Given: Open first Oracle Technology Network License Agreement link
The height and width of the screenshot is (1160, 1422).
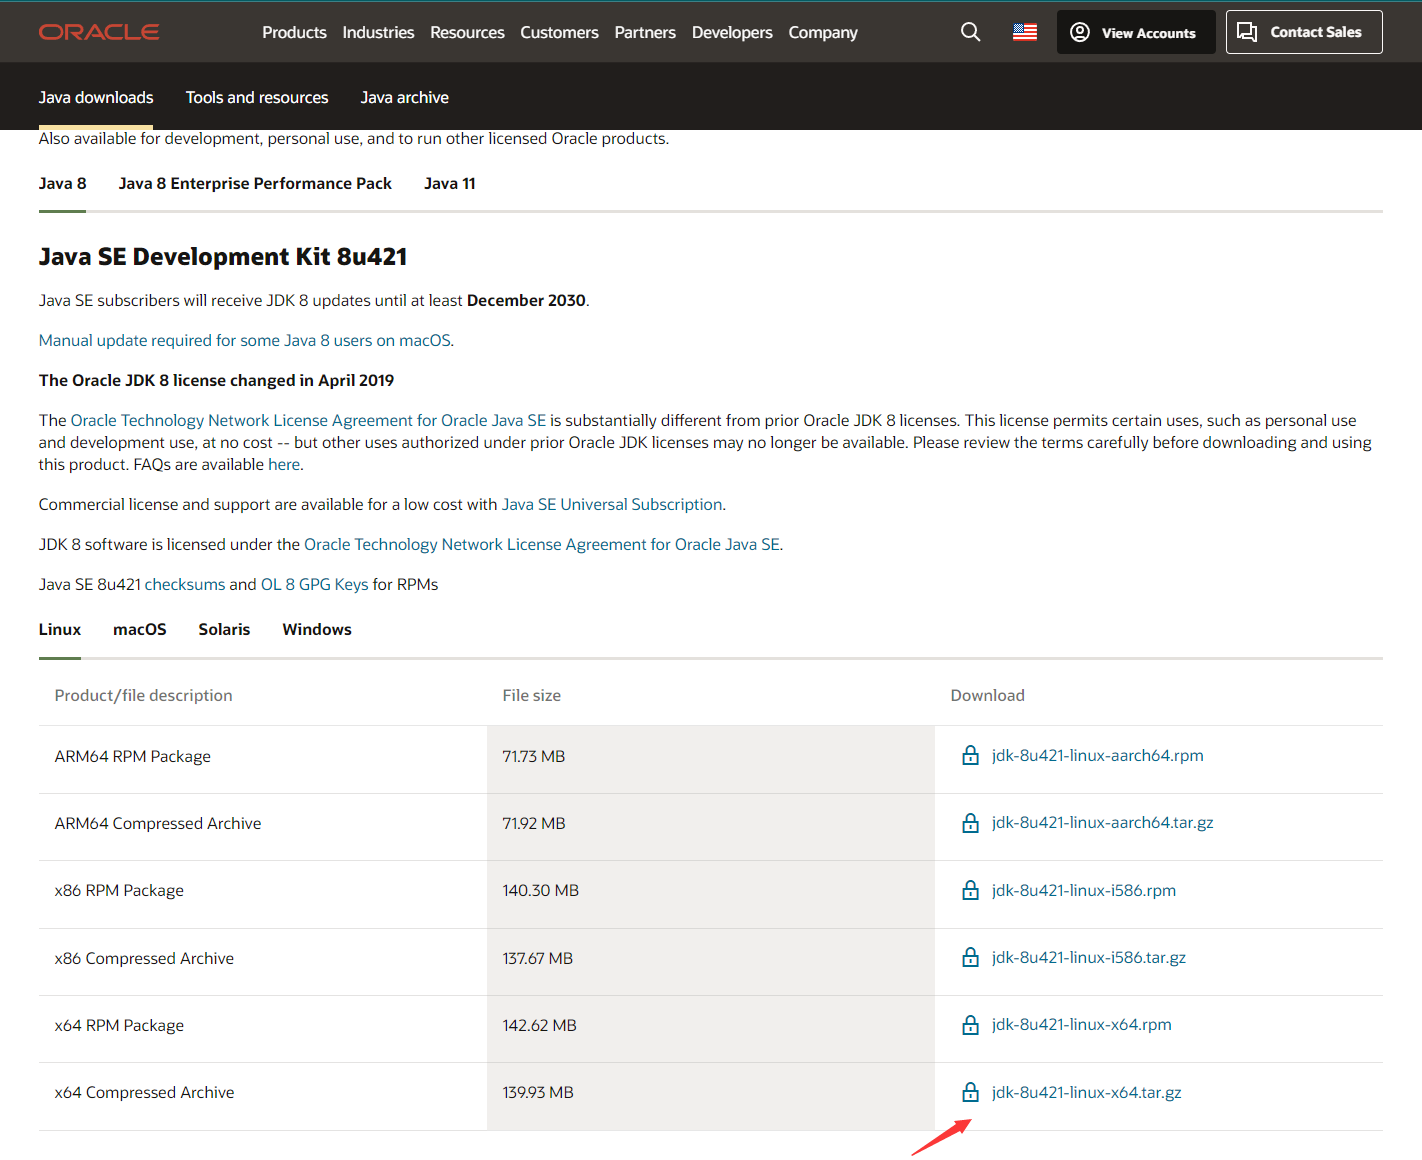Looking at the screenshot, I should pos(308,420).
